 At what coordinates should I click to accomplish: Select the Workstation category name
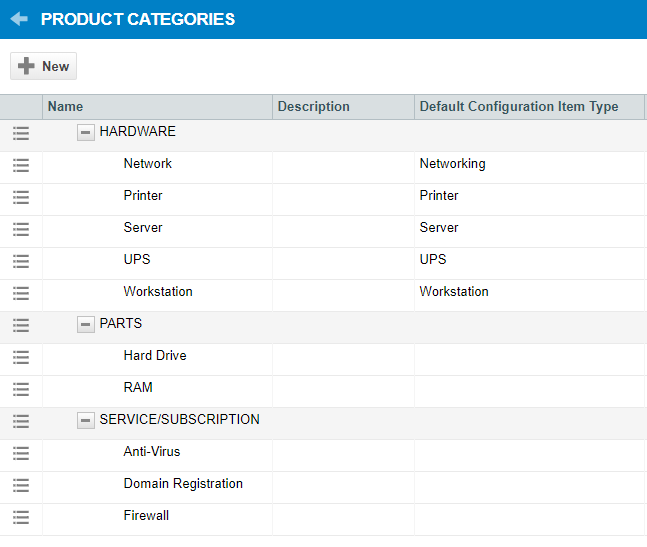(x=158, y=292)
